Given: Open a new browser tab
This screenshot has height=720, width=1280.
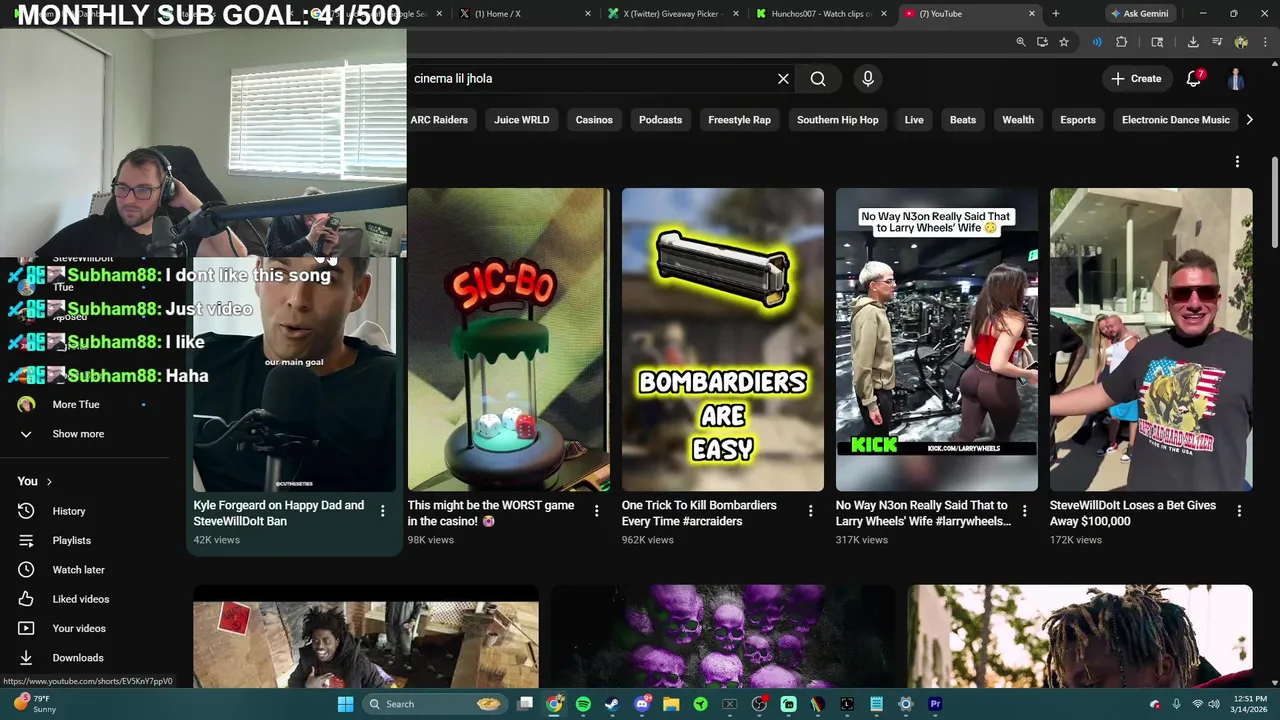Looking at the screenshot, I should [1056, 14].
